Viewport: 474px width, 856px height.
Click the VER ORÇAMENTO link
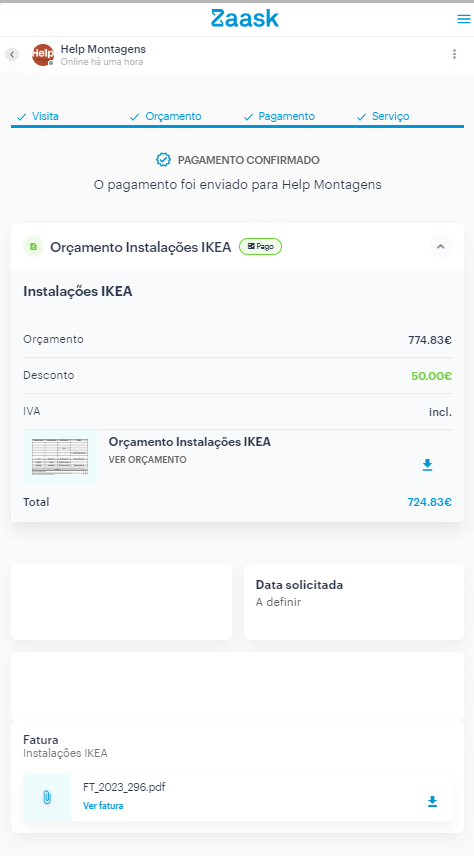pyautogui.click(x=147, y=460)
